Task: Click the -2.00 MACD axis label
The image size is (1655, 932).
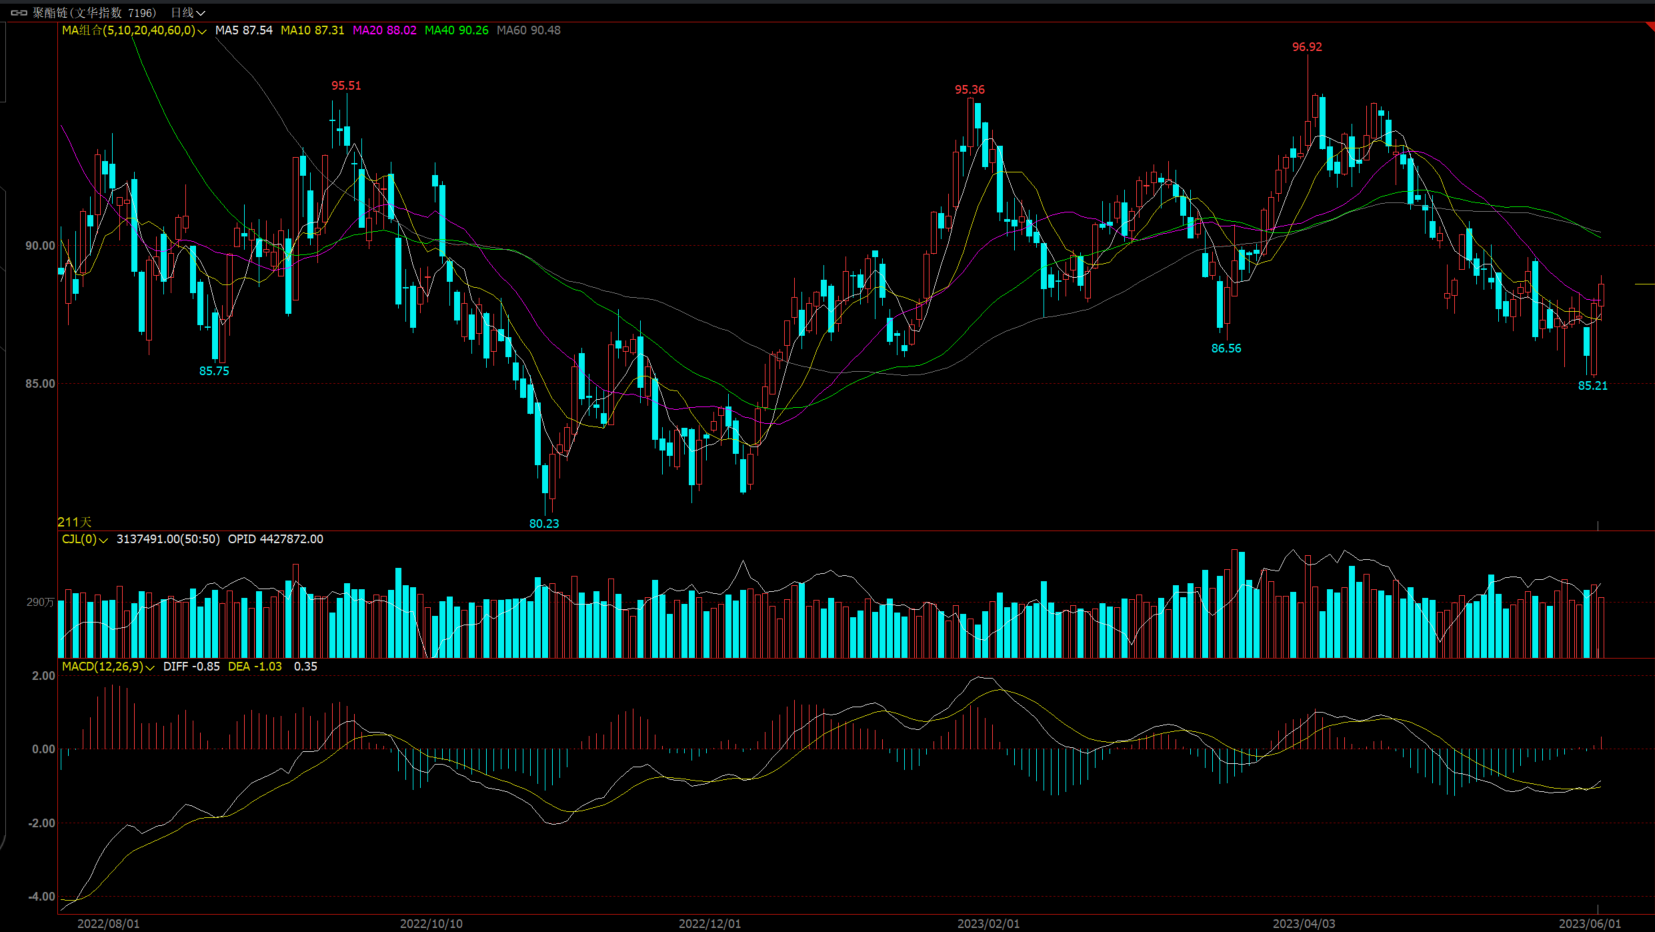Action: tap(41, 824)
